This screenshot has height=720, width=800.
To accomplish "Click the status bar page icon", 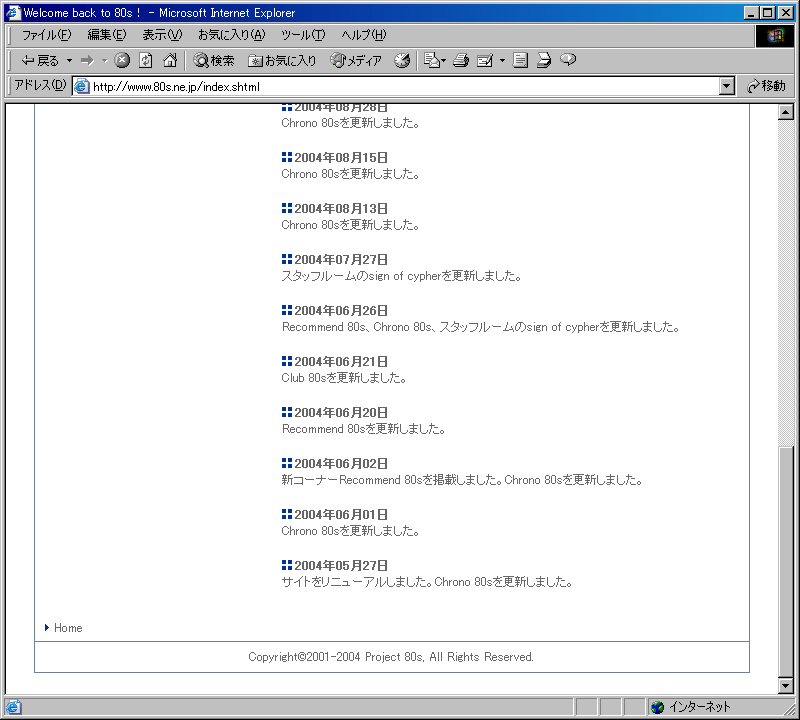I will [13, 707].
